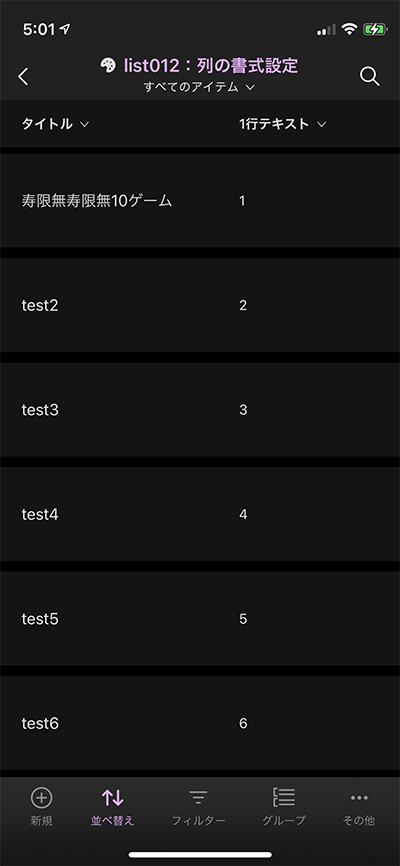Tap the list012：列の書式設定 title
400x866 pixels.
(x=210, y=66)
